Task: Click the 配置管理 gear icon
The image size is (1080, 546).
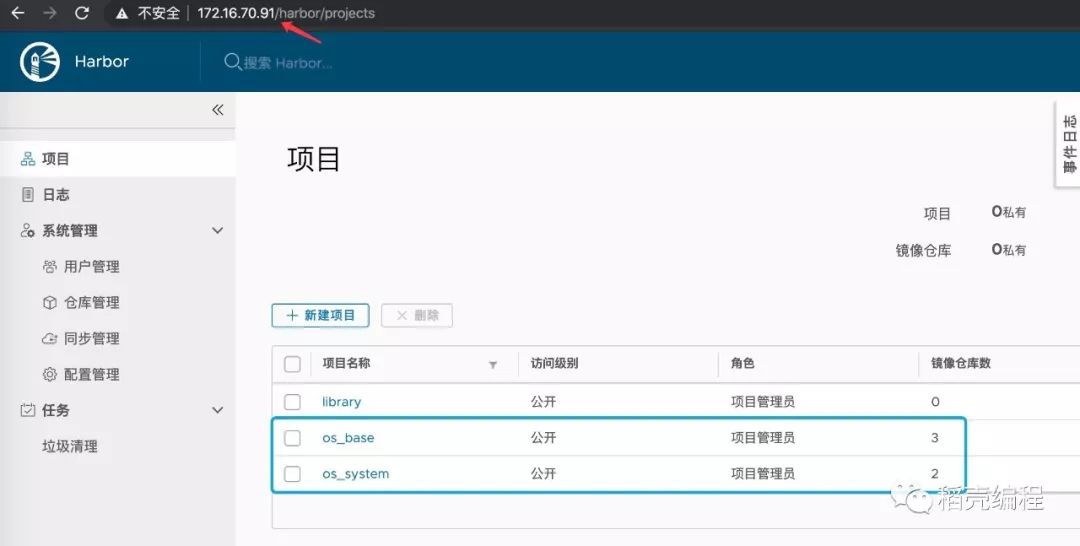Action: click(50, 374)
